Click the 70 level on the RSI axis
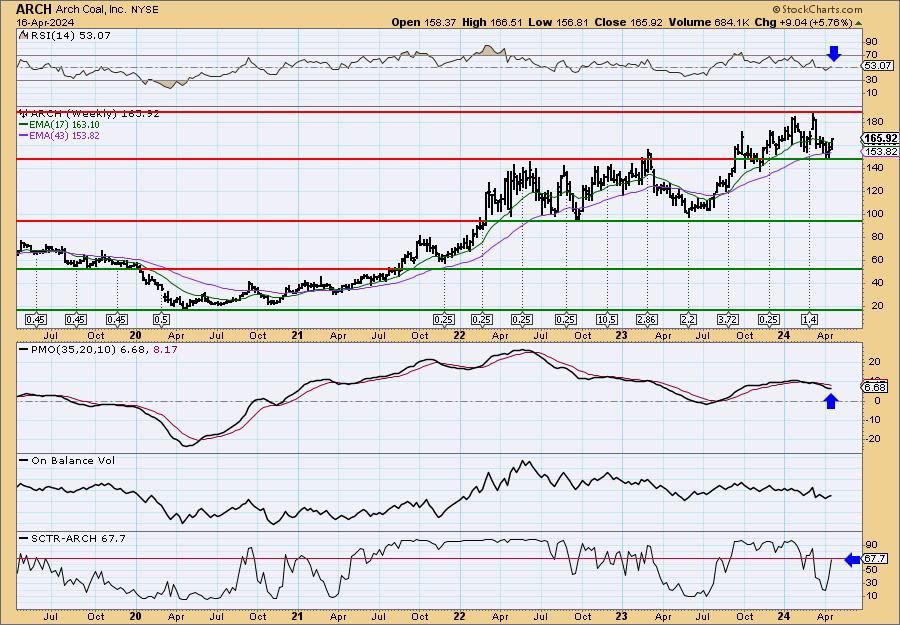900x625 pixels. click(871, 55)
